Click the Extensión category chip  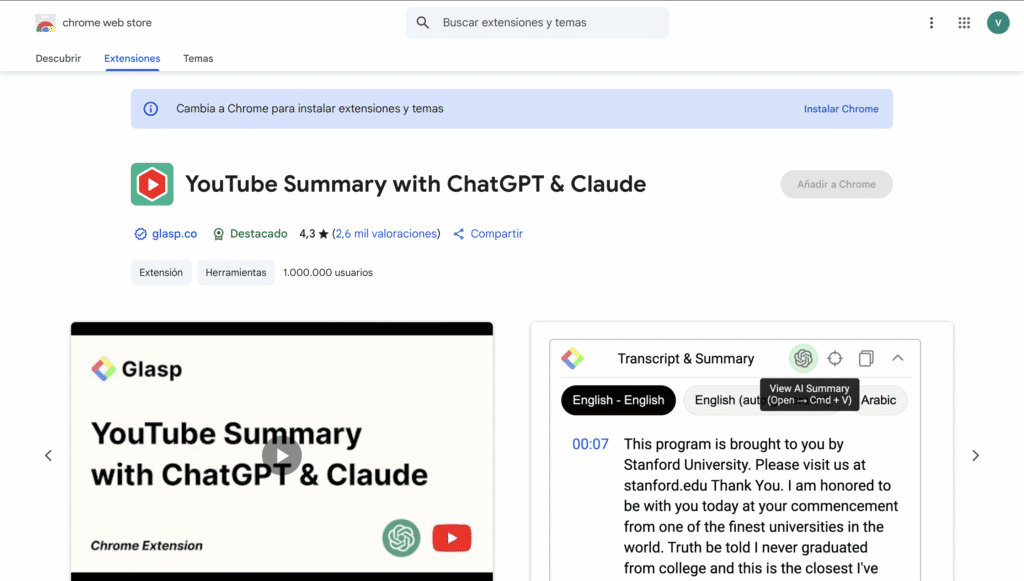(161, 272)
